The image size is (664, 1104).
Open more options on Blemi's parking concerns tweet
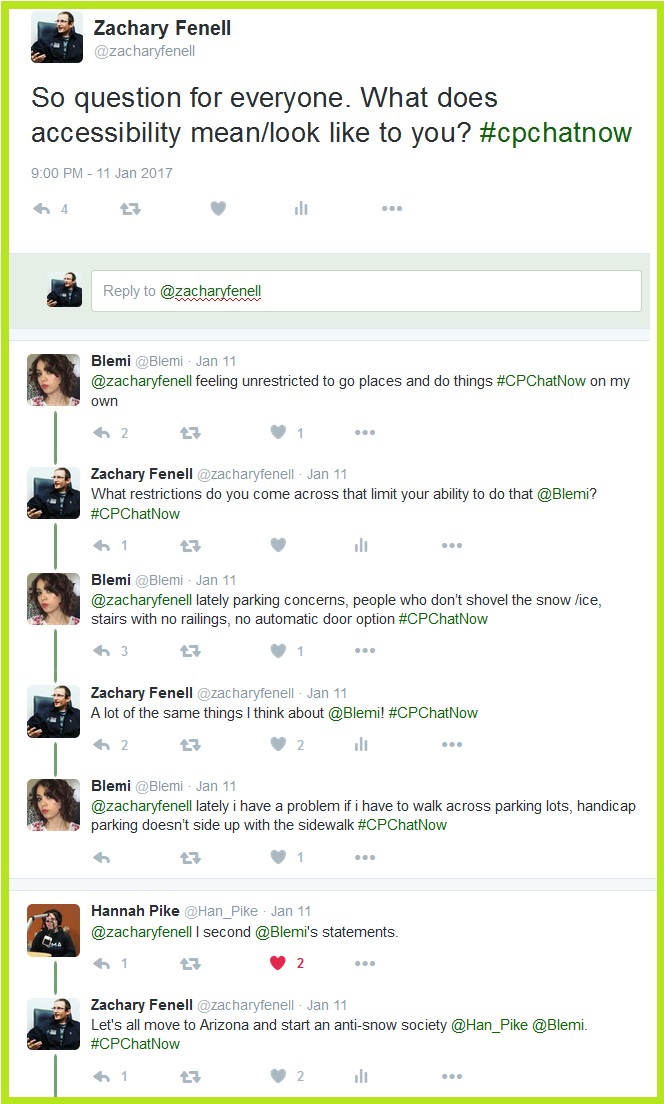tap(365, 651)
